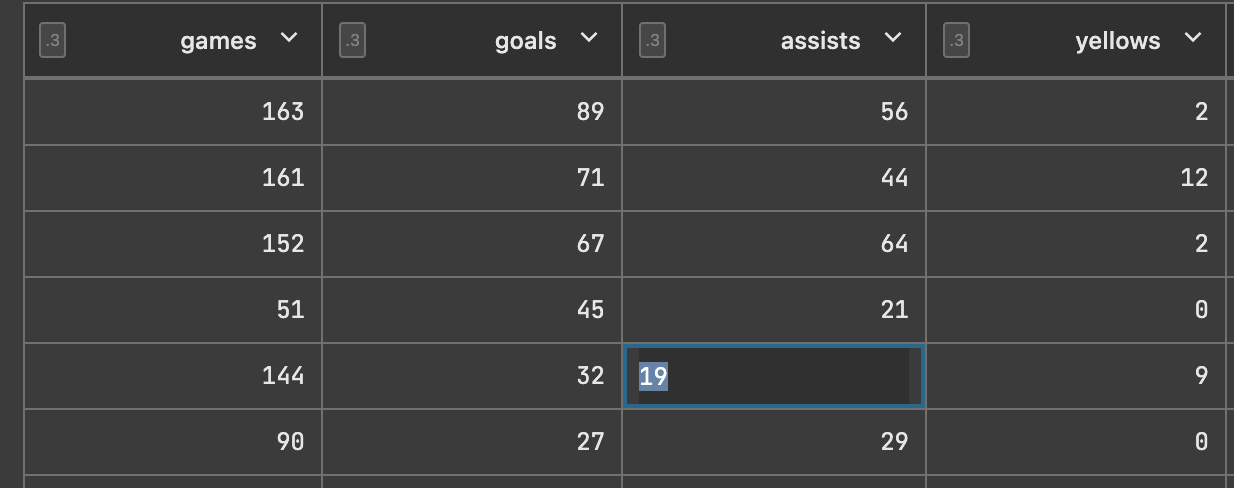The width and height of the screenshot is (1234, 488).
Task: Open the goals column dropdown arrow
Action: point(589,39)
